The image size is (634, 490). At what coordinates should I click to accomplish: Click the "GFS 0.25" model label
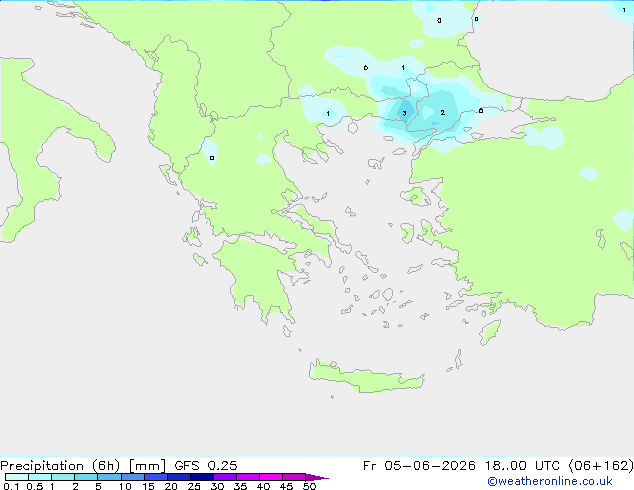tap(206, 466)
